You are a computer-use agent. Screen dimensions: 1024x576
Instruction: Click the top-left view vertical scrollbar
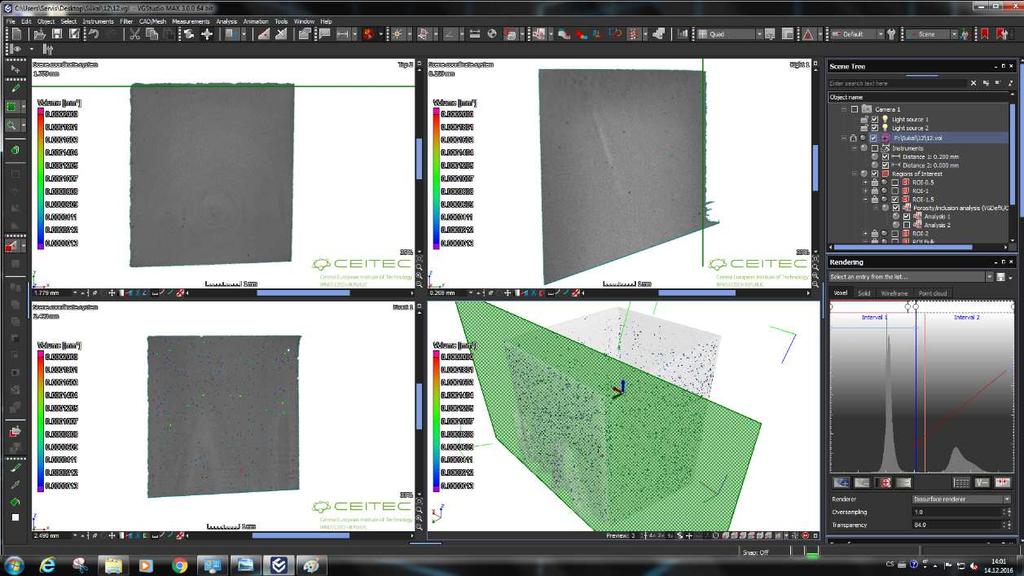point(419,157)
